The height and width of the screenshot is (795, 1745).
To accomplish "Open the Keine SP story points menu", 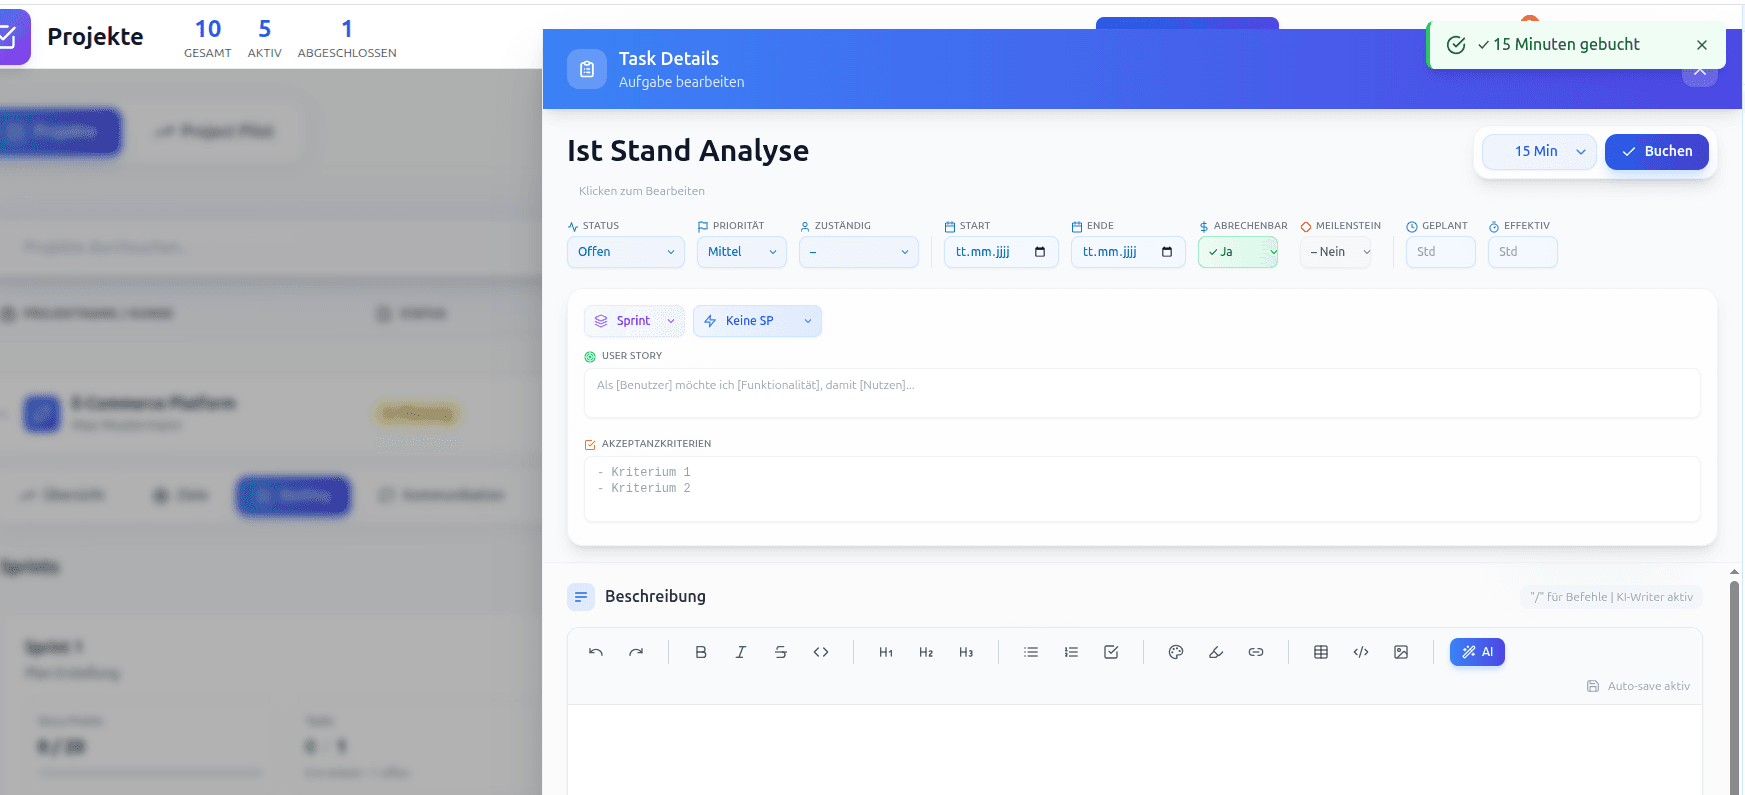I will coord(757,321).
